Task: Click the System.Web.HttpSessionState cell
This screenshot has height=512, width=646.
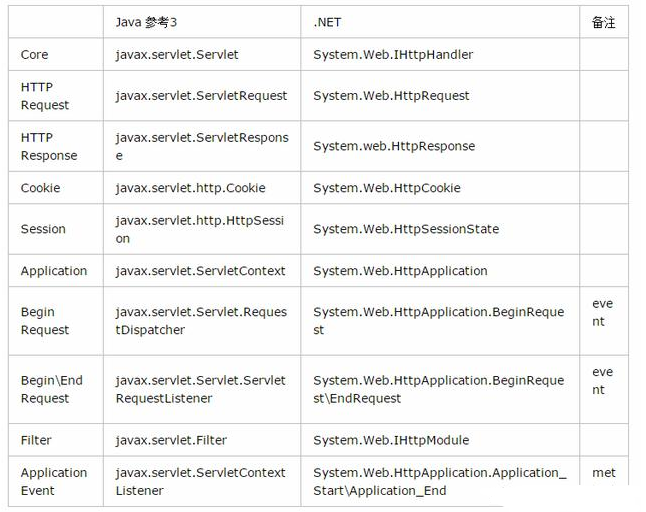Action: click(x=406, y=229)
